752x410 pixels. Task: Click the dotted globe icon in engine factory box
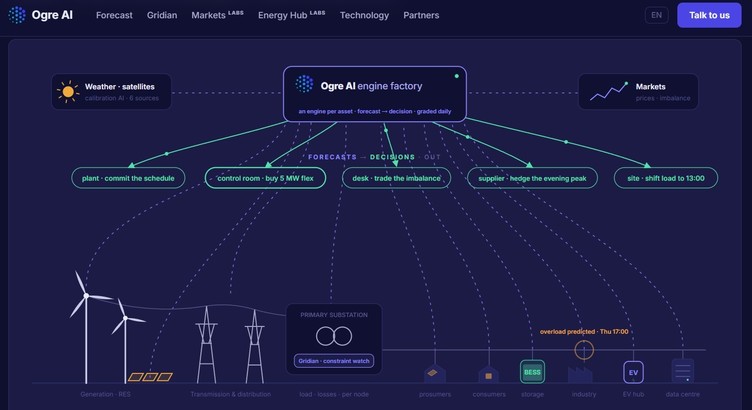point(304,84)
